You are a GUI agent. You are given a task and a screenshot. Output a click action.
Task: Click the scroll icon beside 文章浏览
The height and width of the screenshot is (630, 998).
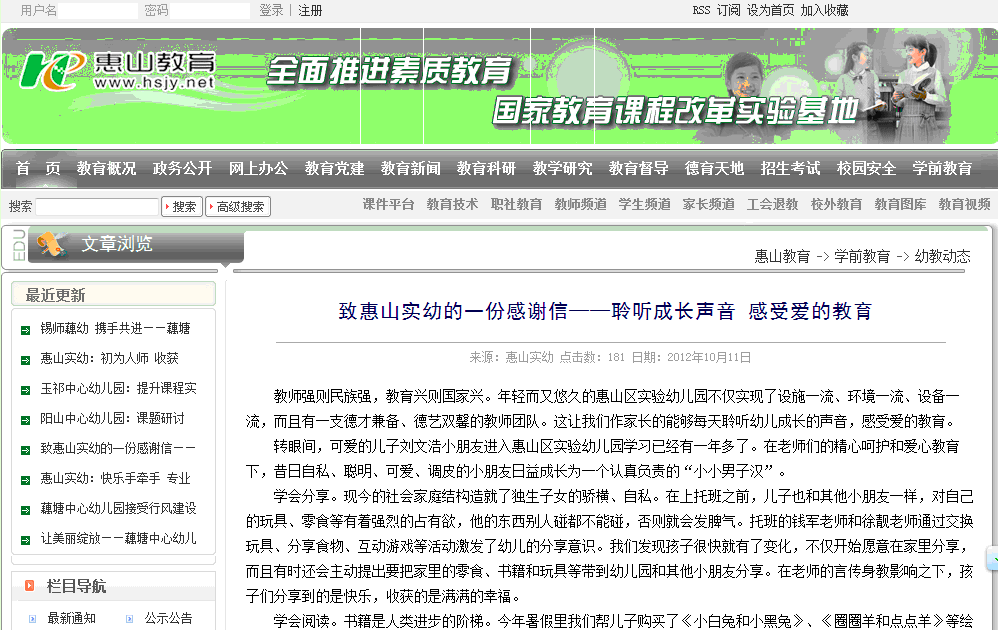point(52,243)
